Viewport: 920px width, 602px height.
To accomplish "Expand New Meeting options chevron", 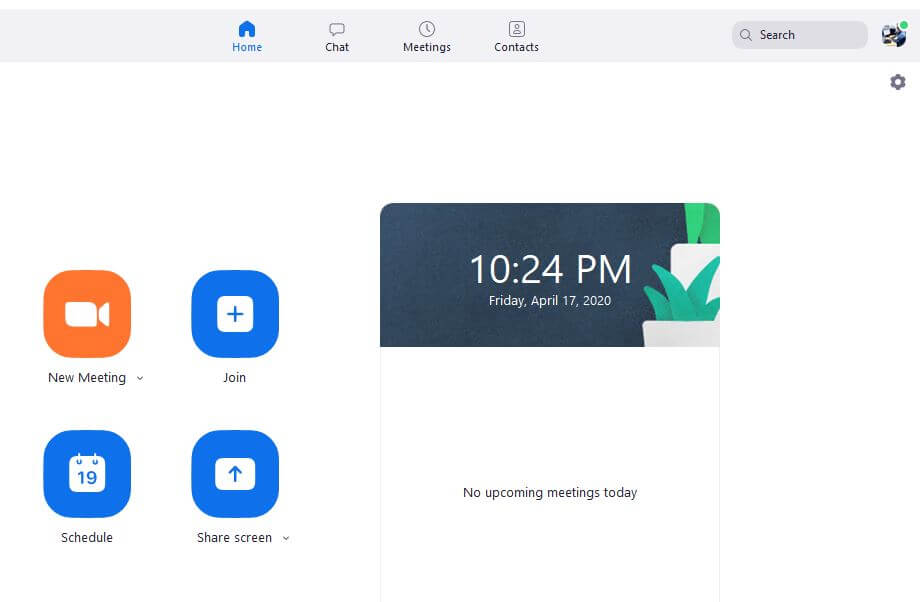I will coord(140,378).
